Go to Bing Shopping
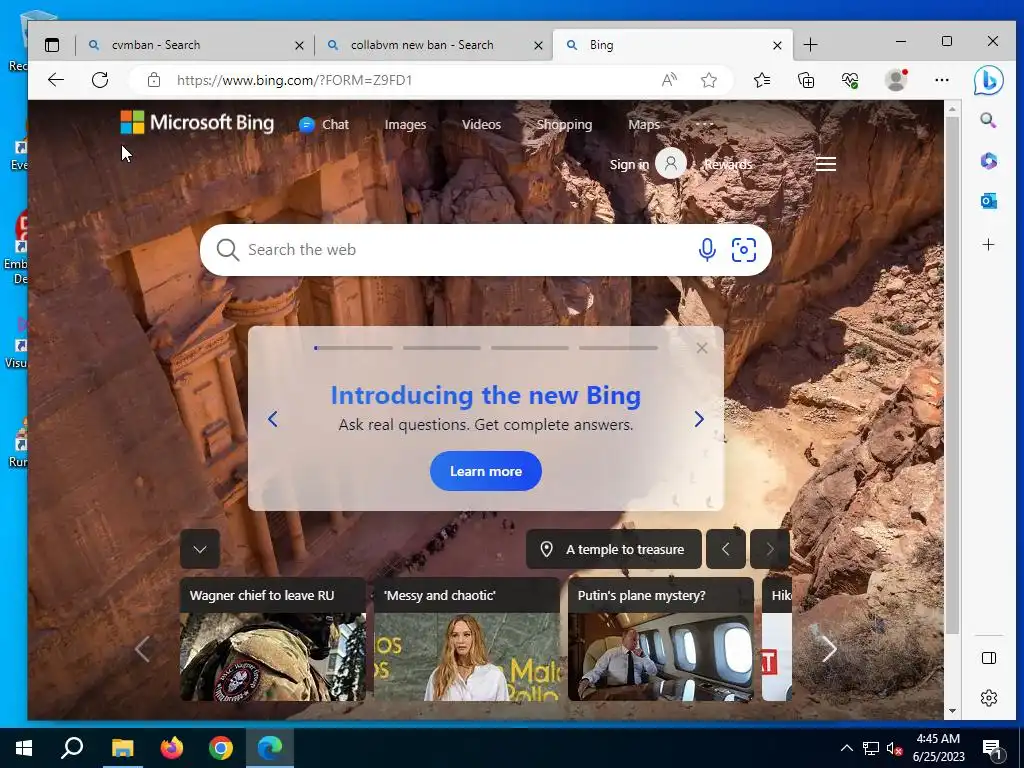The width and height of the screenshot is (1024, 768). [x=564, y=124]
